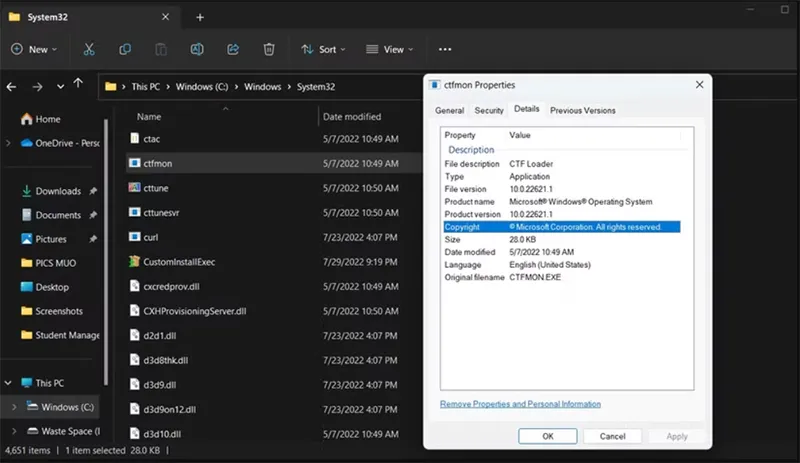
Task: Switch to the Security tab
Action: pos(489,111)
